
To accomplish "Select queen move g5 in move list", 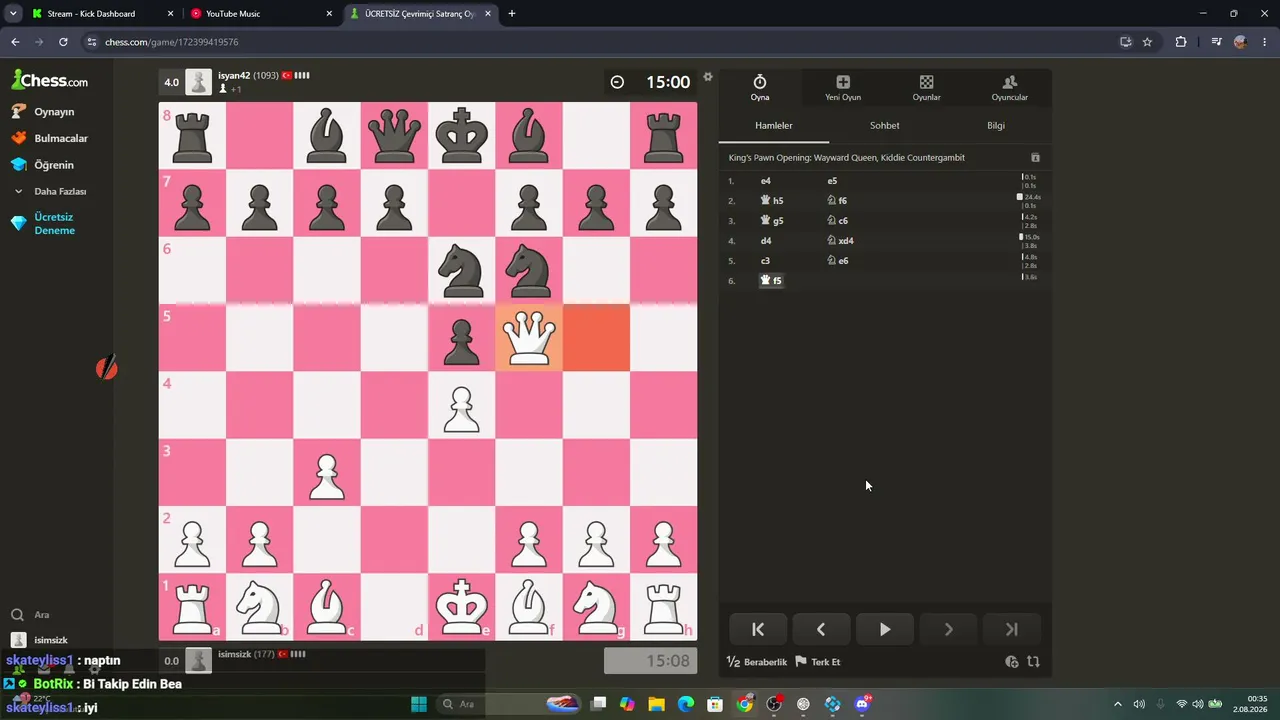I will click(772, 221).
